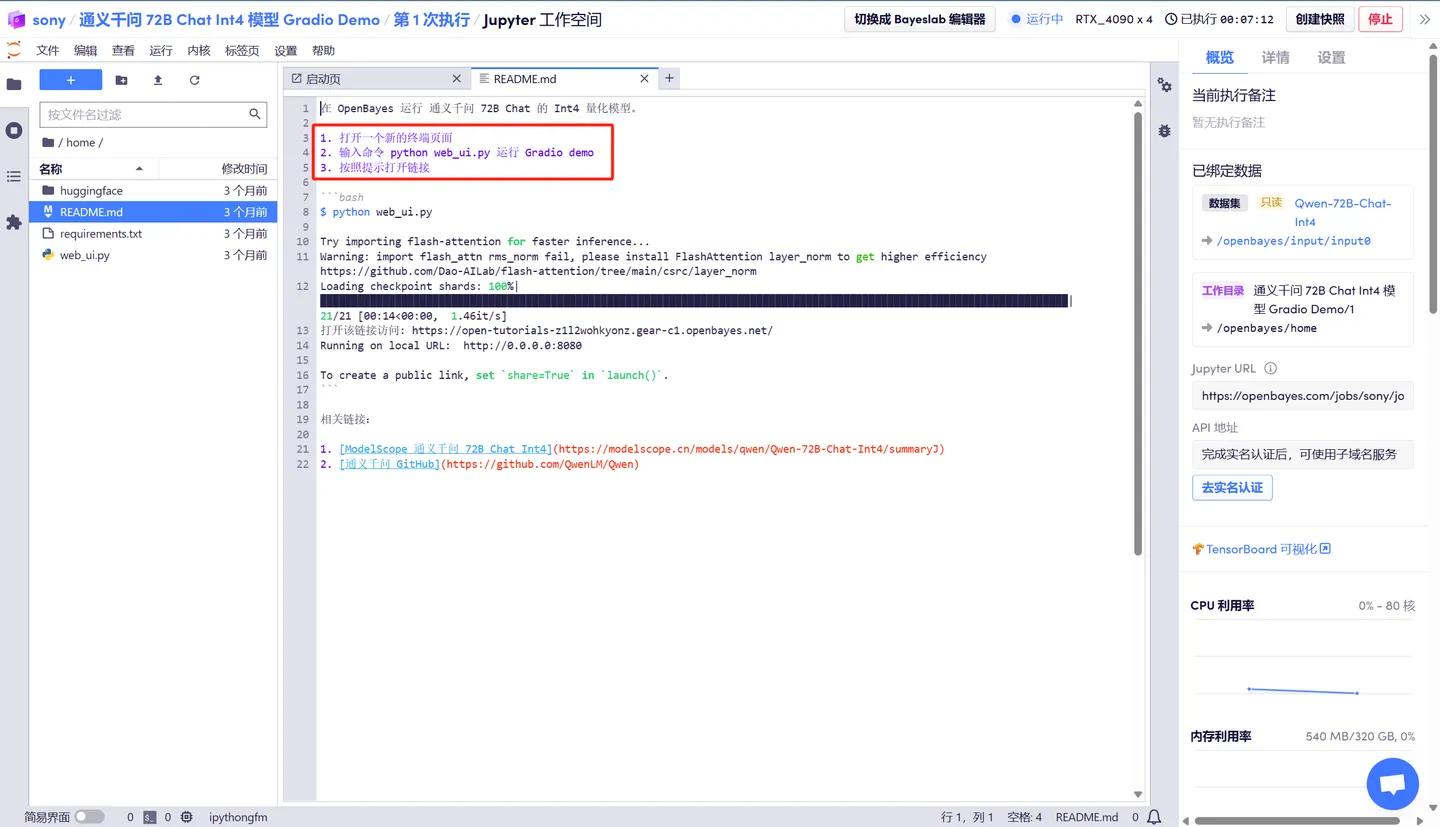Close the 启动页 tab
The width and height of the screenshot is (1440, 827).
tap(457, 78)
